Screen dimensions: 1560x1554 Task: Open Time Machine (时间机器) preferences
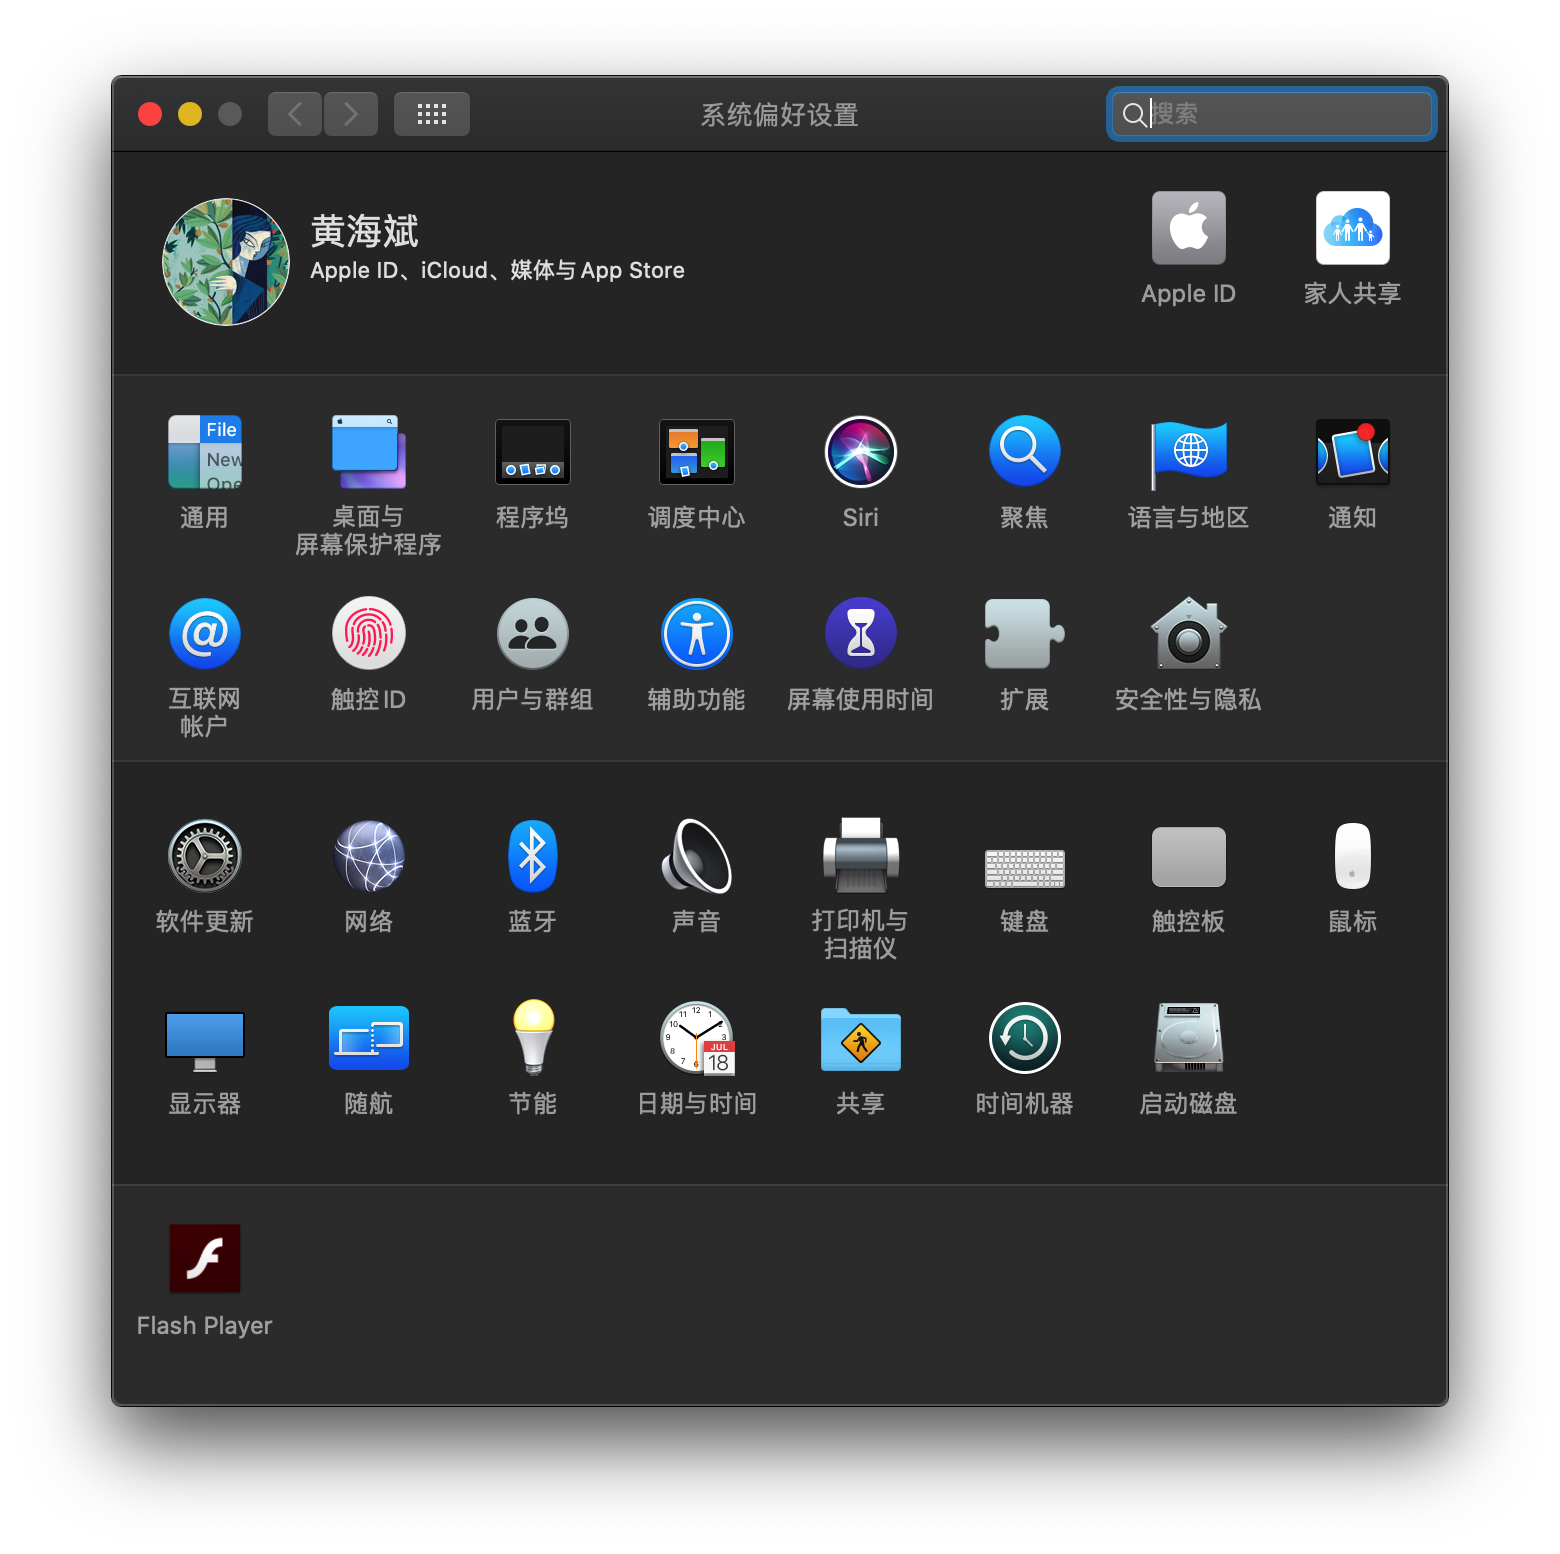[1024, 1039]
